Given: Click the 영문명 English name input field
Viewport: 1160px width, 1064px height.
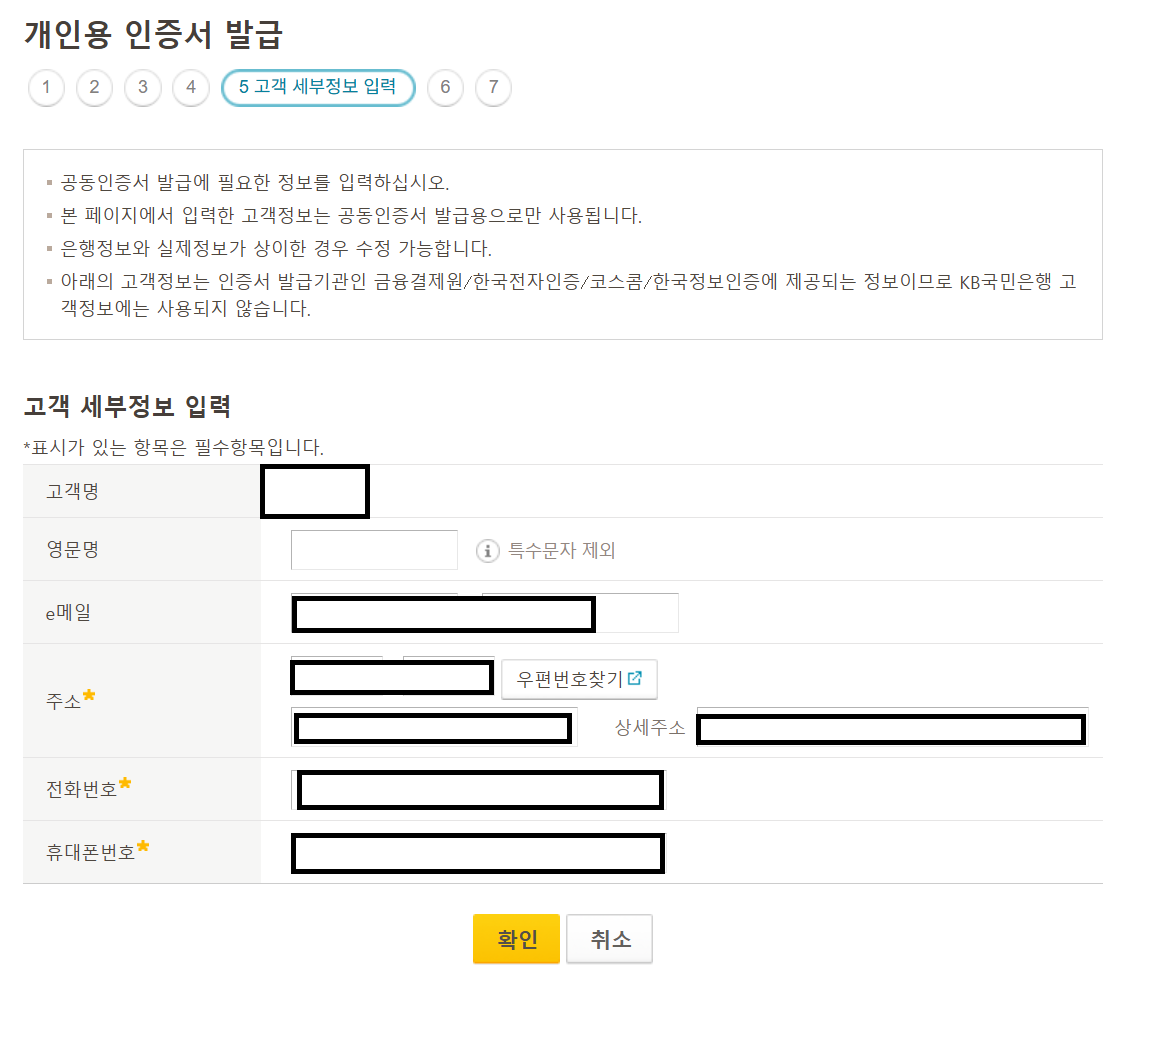Looking at the screenshot, I should tap(373, 550).
